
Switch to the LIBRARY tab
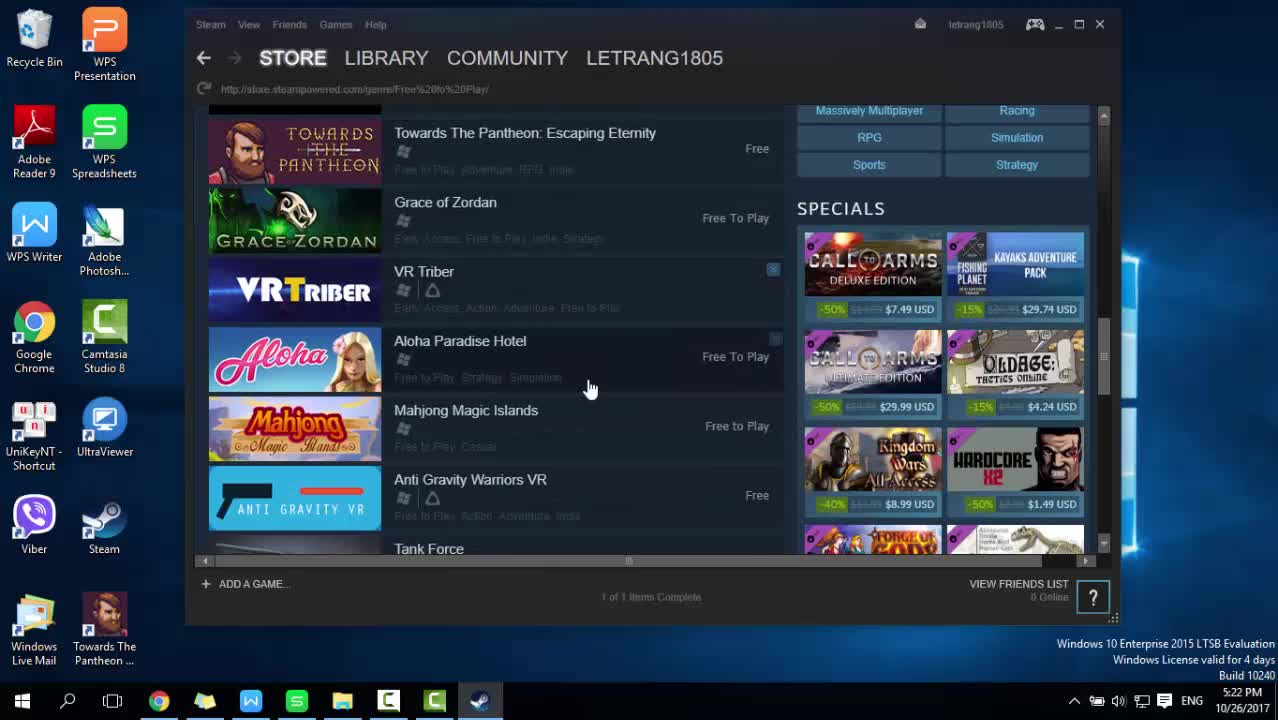tap(386, 58)
